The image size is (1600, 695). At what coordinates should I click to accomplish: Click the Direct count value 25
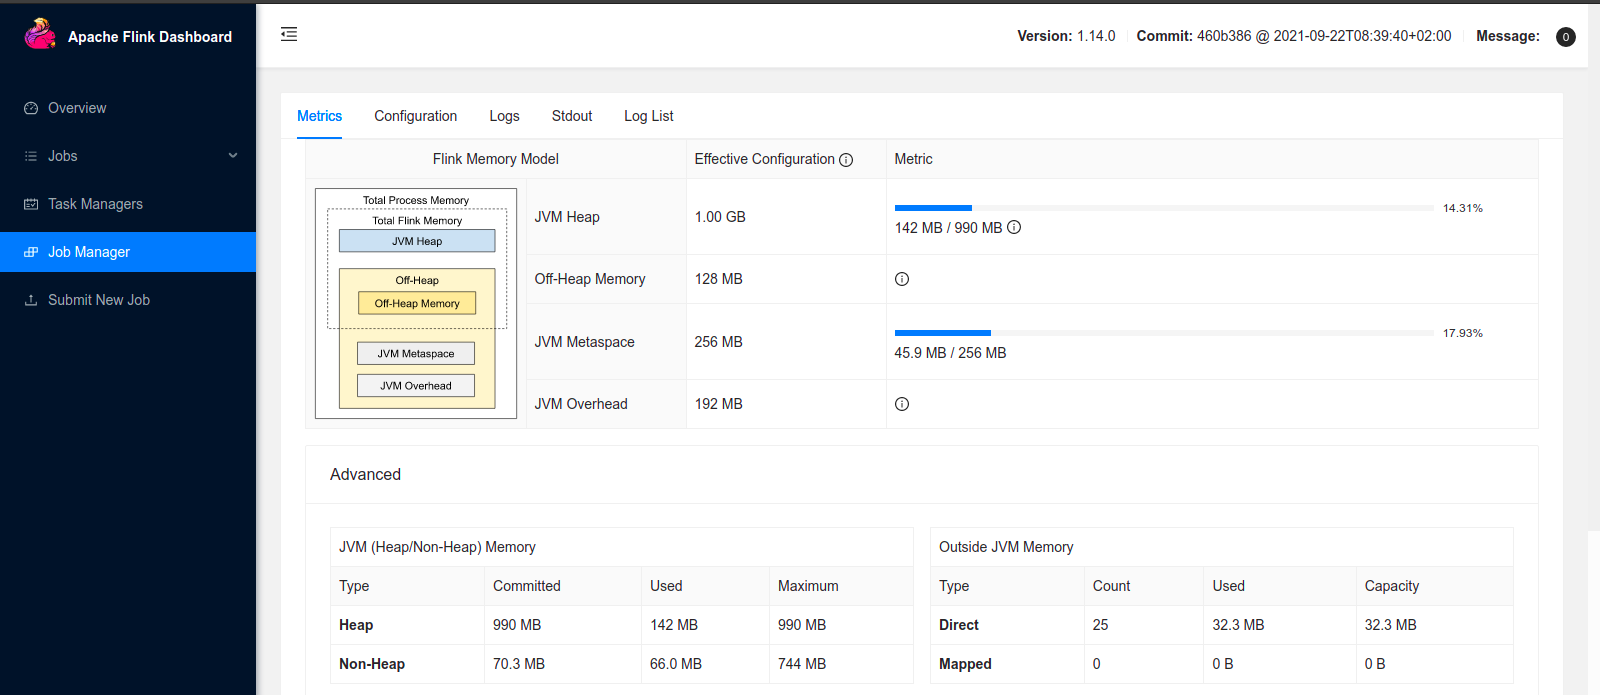point(1100,625)
